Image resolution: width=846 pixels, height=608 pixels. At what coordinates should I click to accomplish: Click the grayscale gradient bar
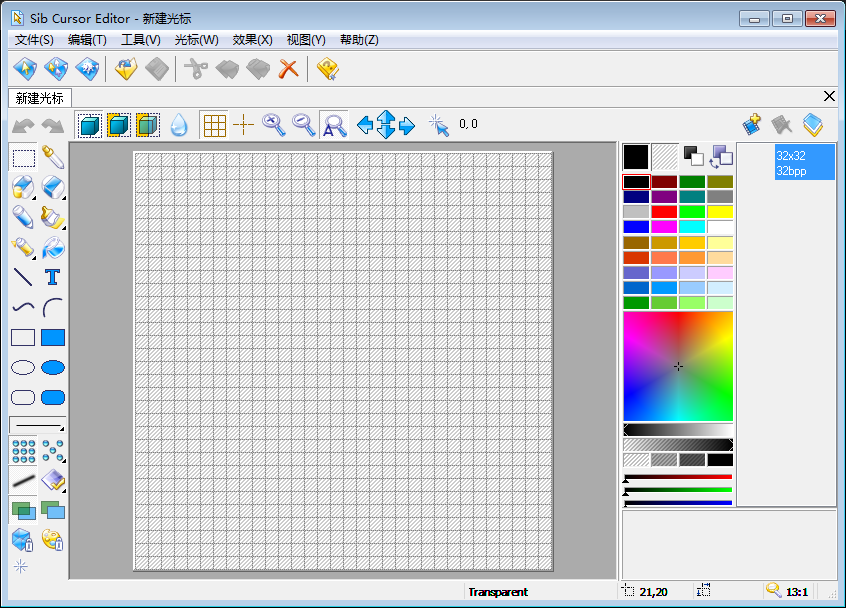click(678, 430)
